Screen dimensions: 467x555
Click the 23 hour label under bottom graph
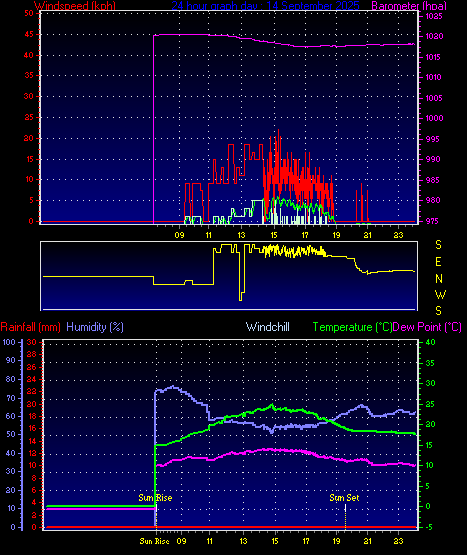click(x=399, y=541)
